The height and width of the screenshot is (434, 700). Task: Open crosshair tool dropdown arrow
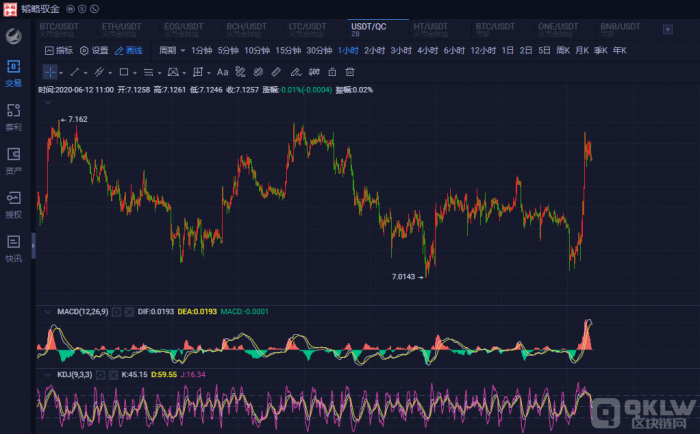pyautogui.click(x=61, y=73)
